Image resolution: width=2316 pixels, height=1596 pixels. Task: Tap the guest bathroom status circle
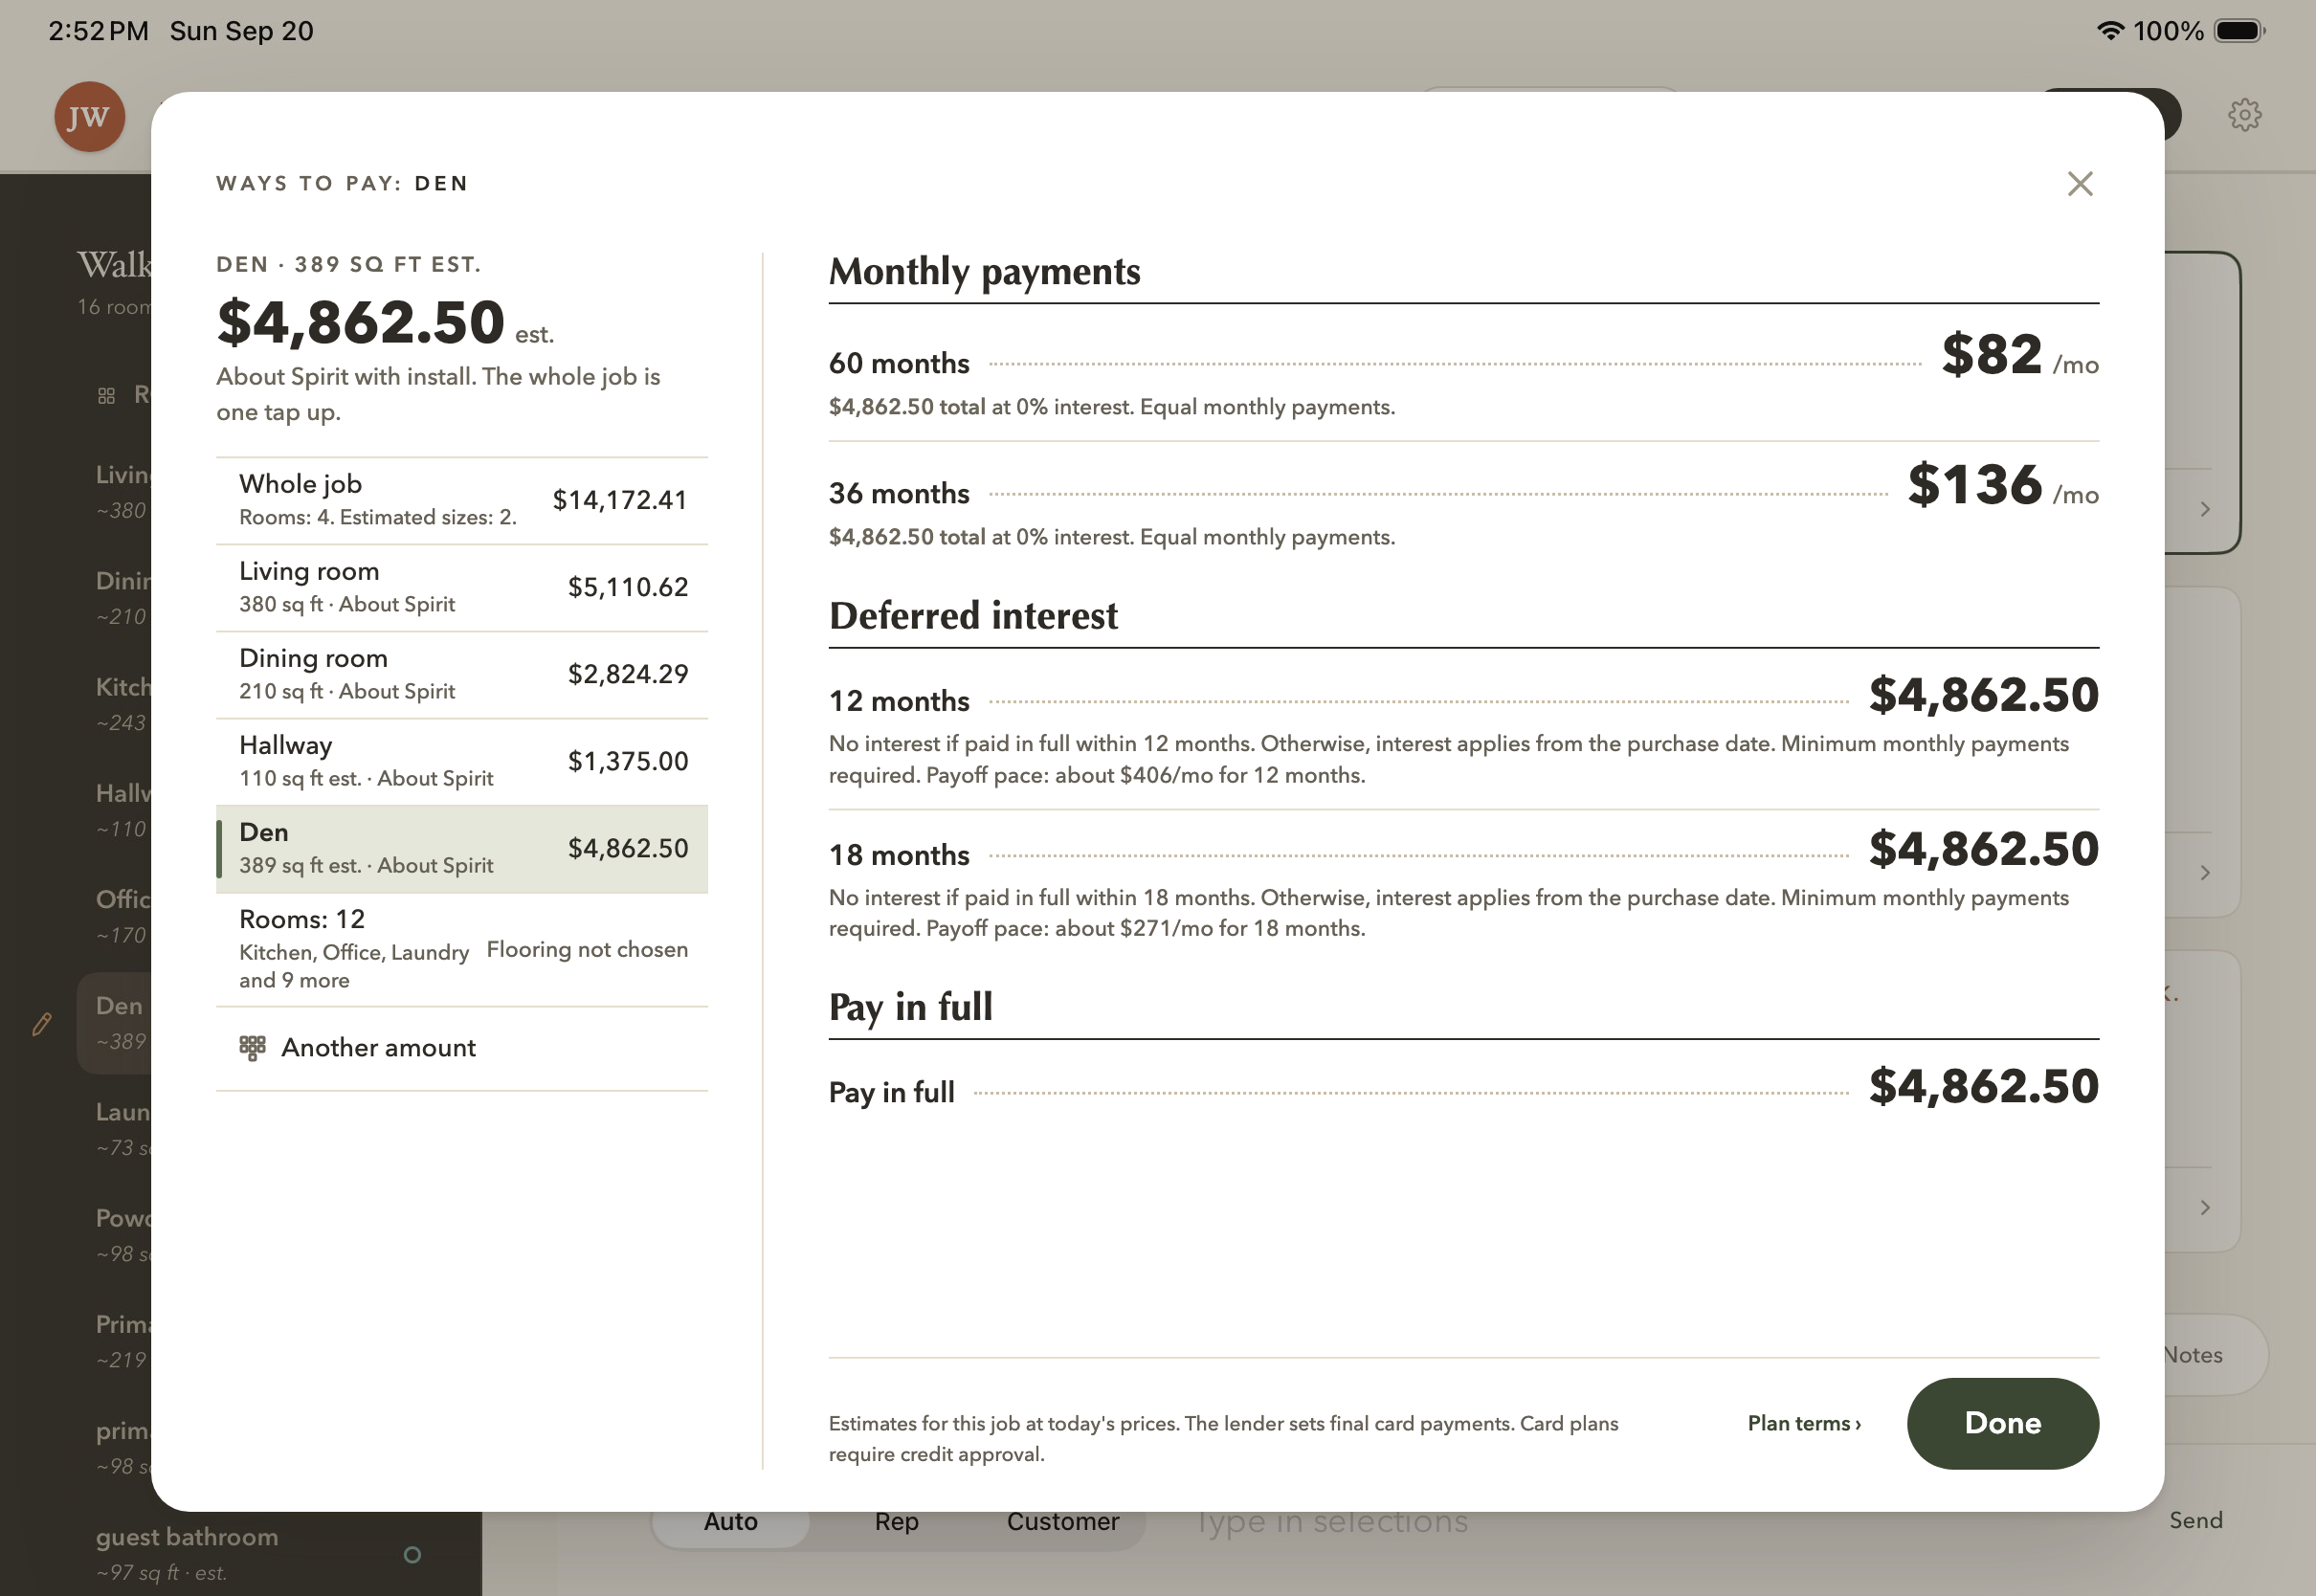(x=412, y=1555)
